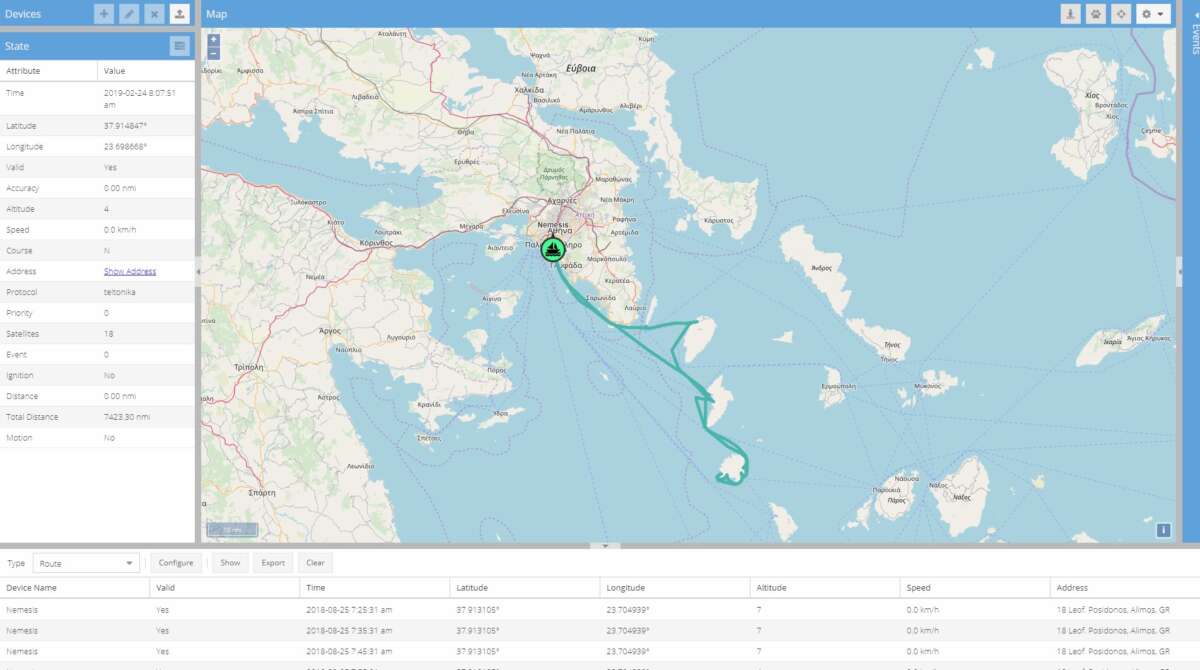This screenshot has height=670, width=1200.
Task: Enable follow-device mode on the map toolbar
Action: (1071, 14)
